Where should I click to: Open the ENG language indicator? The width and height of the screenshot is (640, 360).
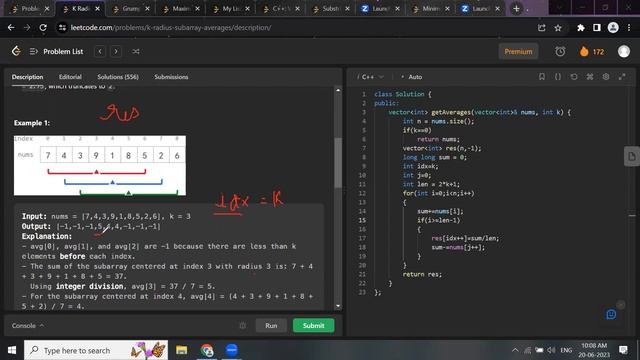(566, 350)
